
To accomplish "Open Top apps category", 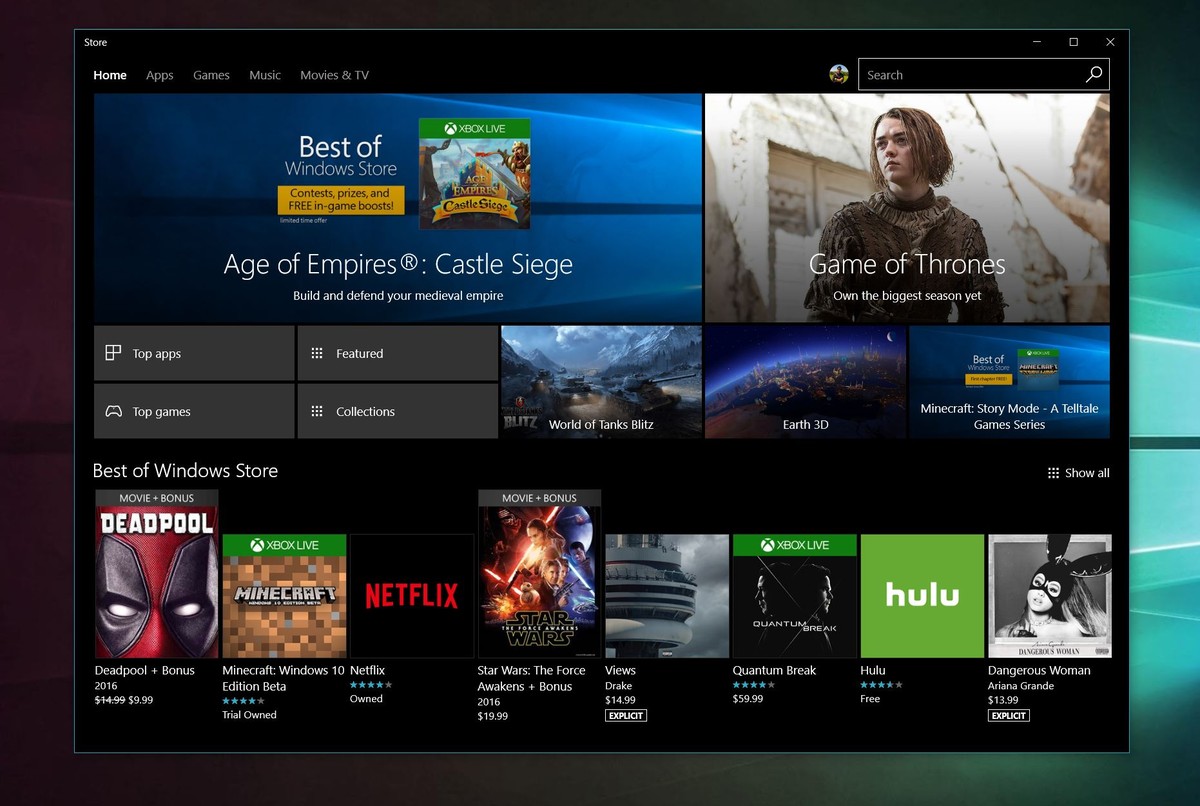I will (194, 353).
